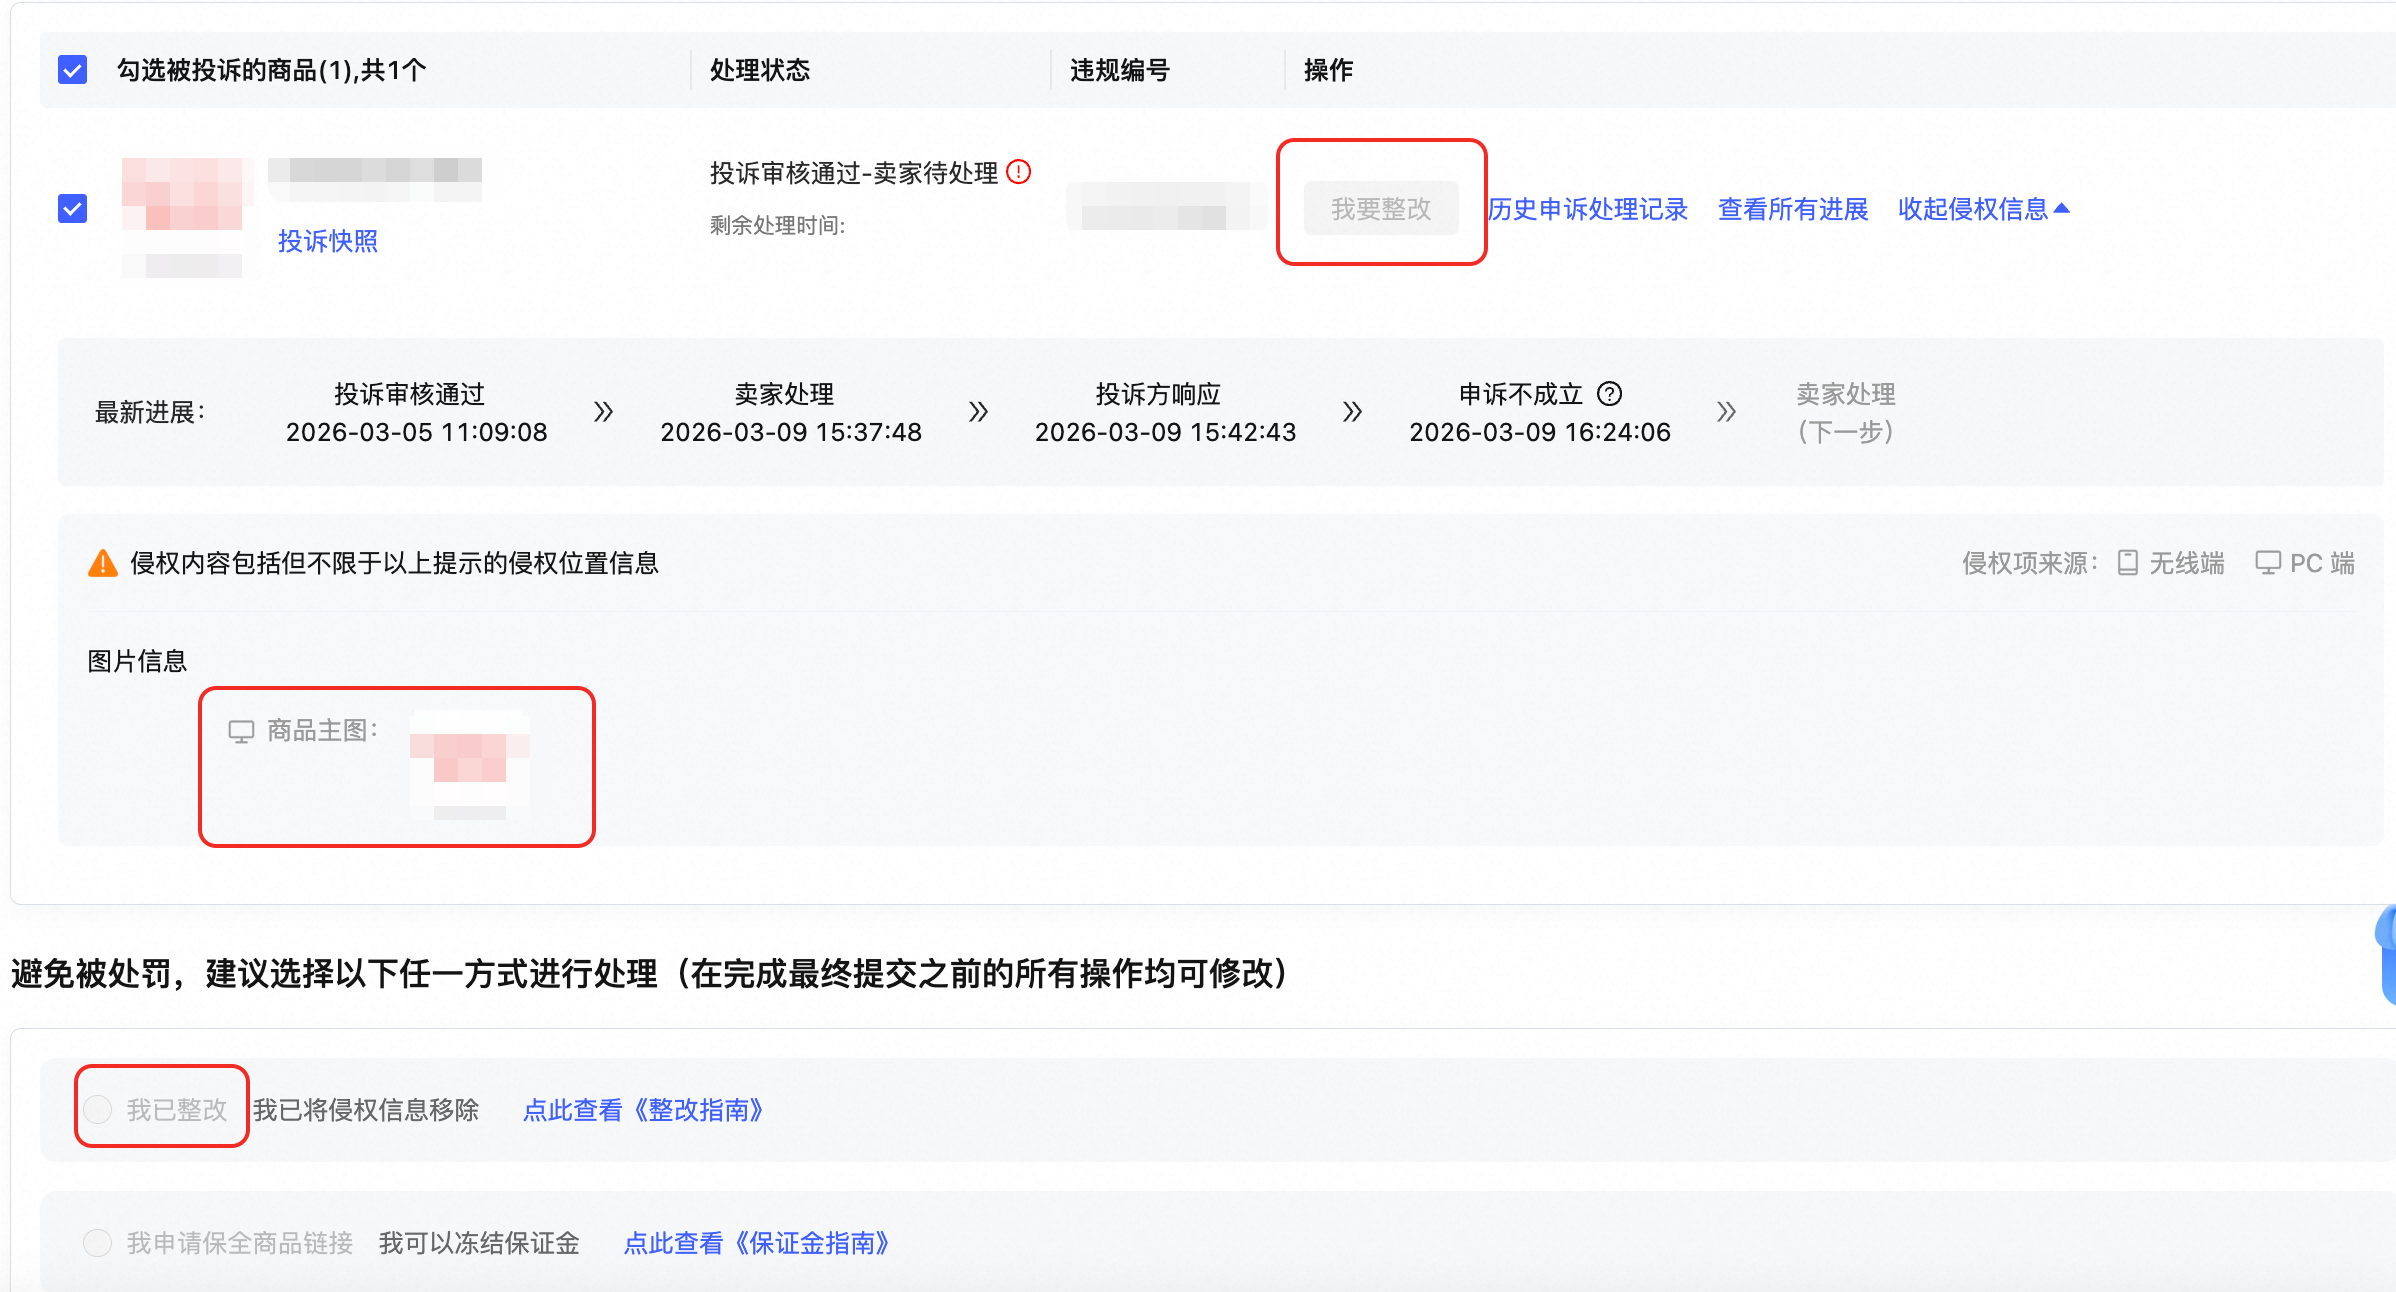Open 历史申诉处理记录 link
2396x1292 pixels.
point(1588,209)
